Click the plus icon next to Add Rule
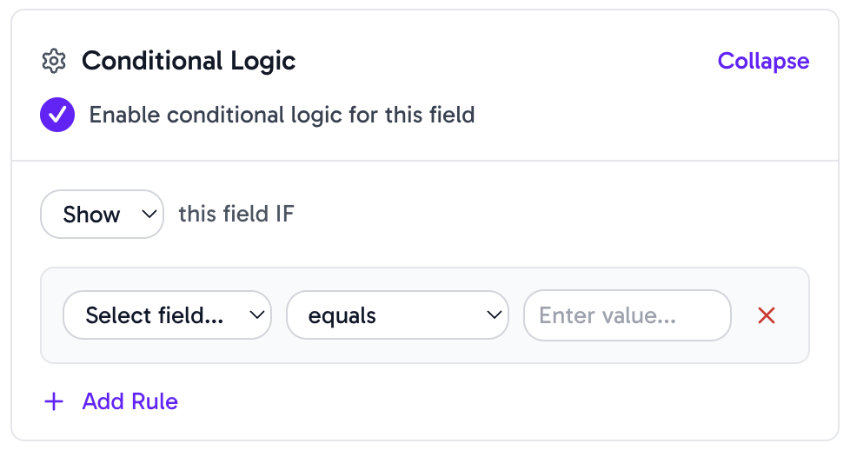 pyautogui.click(x=54, y=402)
